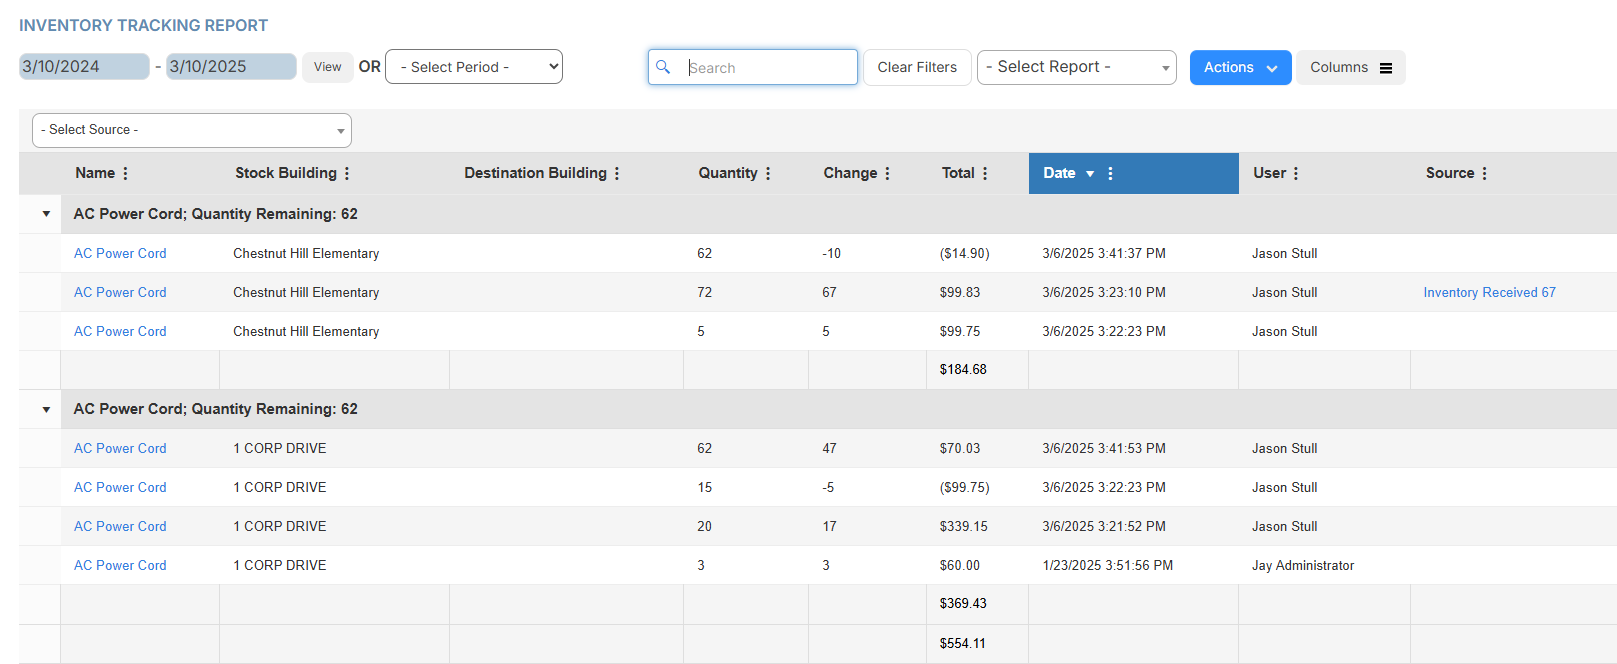Open the Source column options menu
The image size is (1617, 664).
click(x=1485, y=173)
